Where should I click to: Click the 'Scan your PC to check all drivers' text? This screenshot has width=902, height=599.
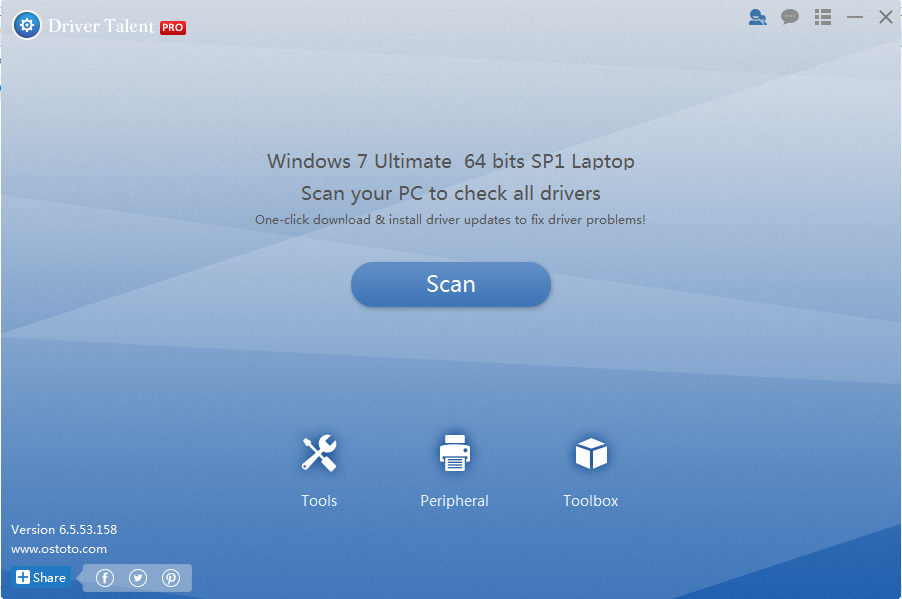click(450, 193)
